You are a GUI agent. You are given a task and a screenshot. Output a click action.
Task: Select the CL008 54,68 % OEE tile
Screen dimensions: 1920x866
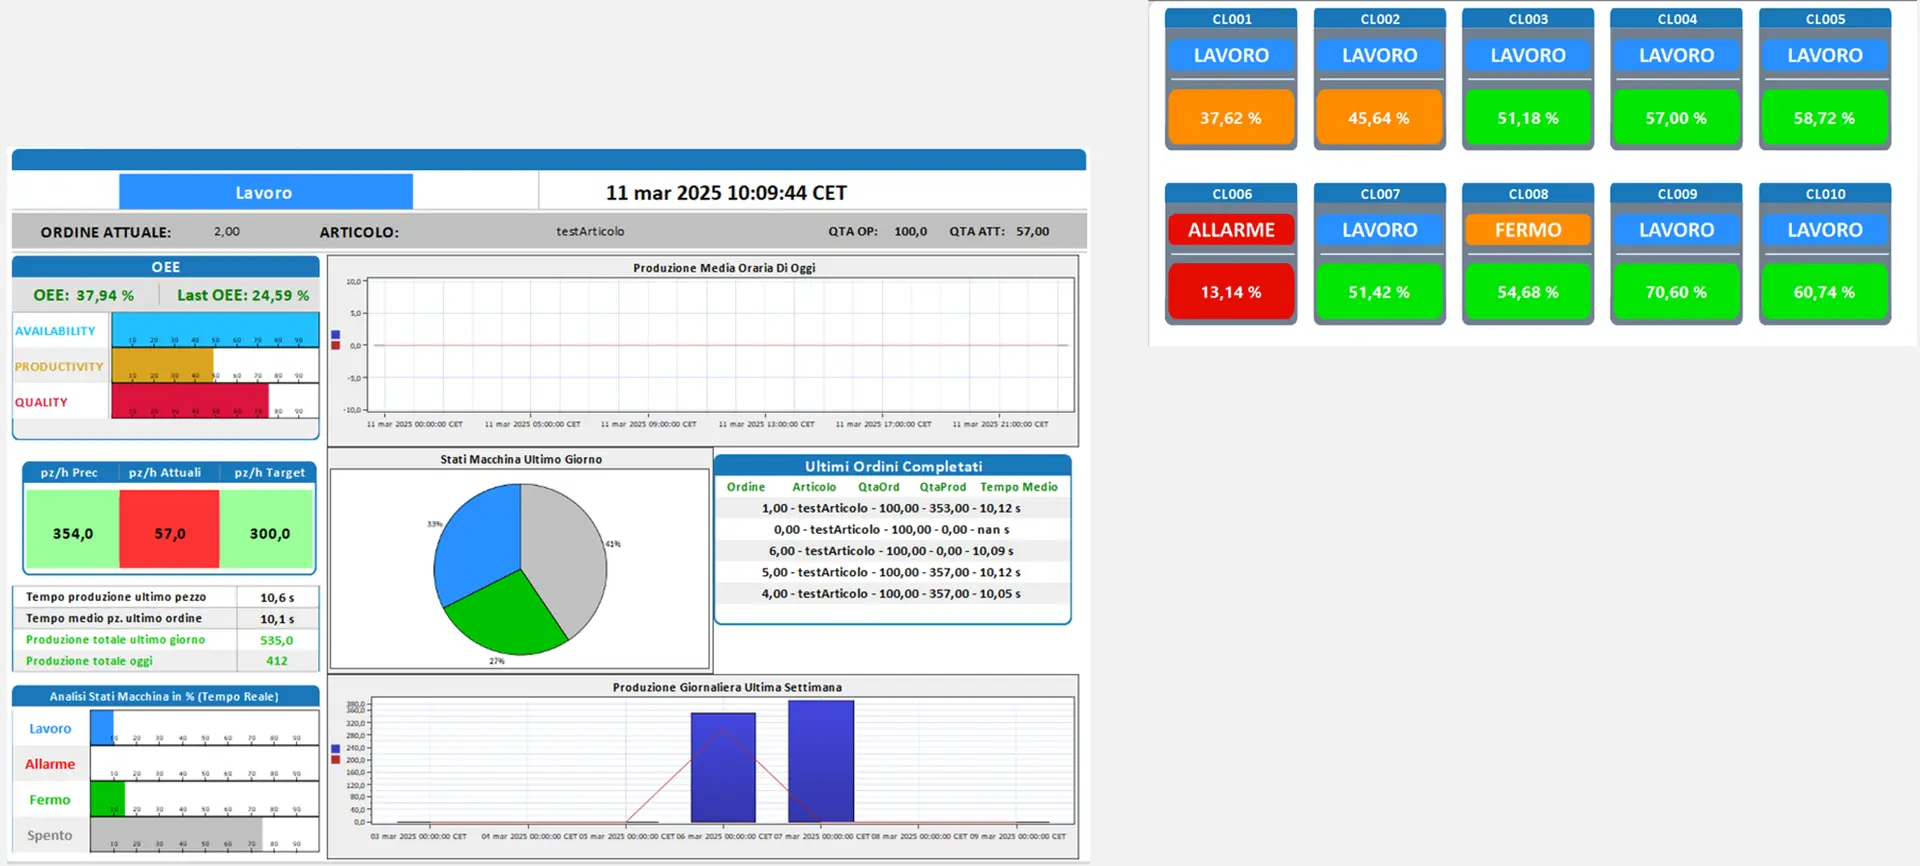(1528, 292)
